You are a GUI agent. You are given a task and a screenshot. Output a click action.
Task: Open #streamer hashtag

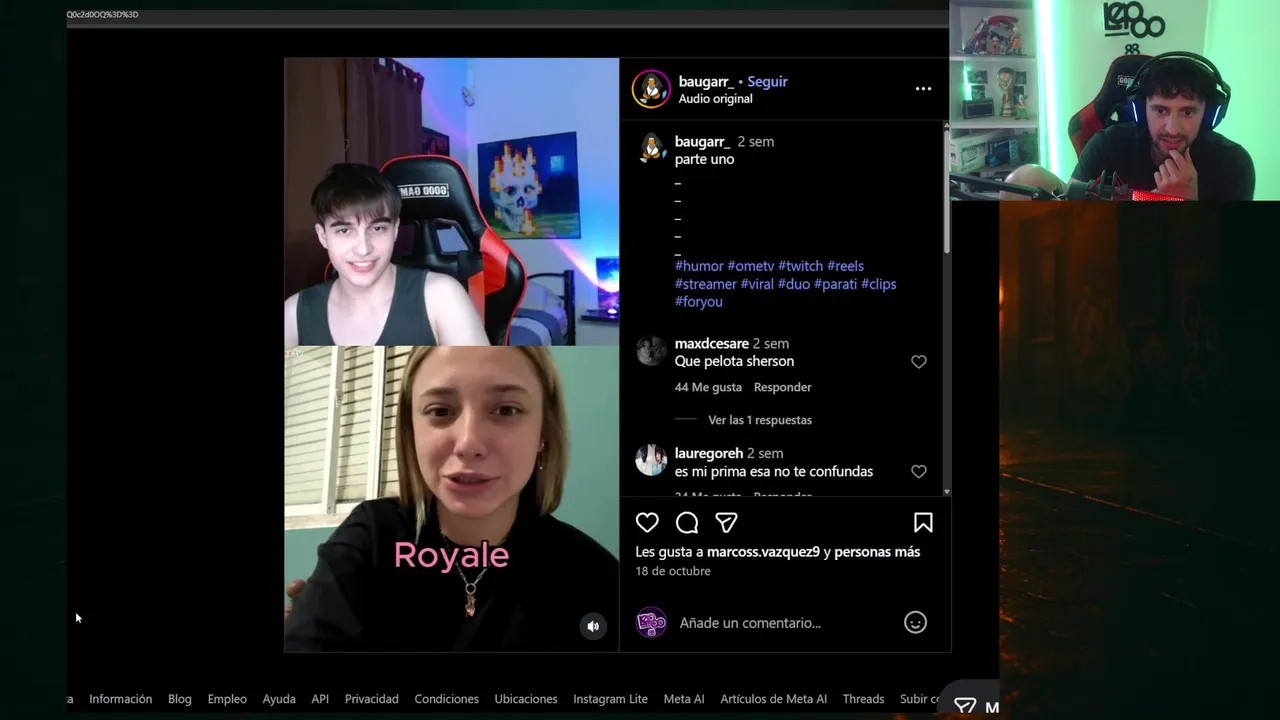[706, 284]
